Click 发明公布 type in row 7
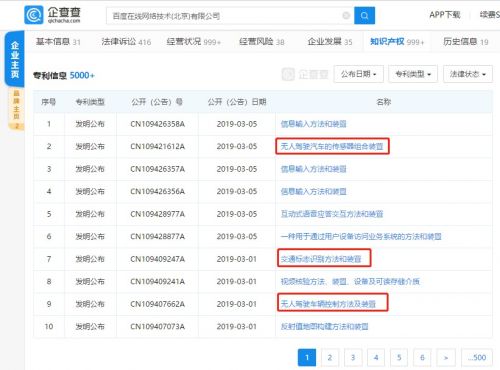This screenshot has width=500, height=370. [90, 259]
